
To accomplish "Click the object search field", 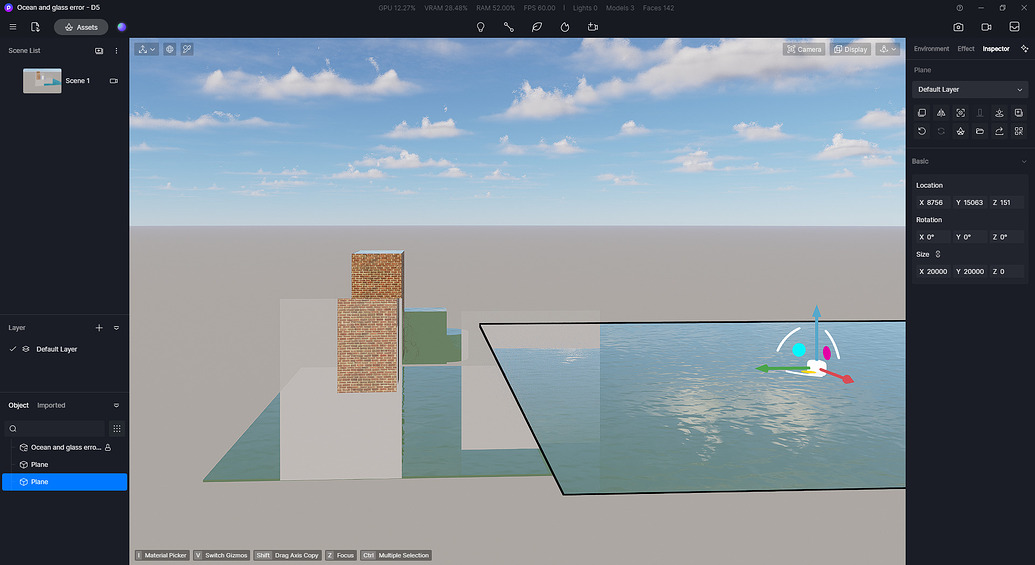I will (x=55, y=428).
